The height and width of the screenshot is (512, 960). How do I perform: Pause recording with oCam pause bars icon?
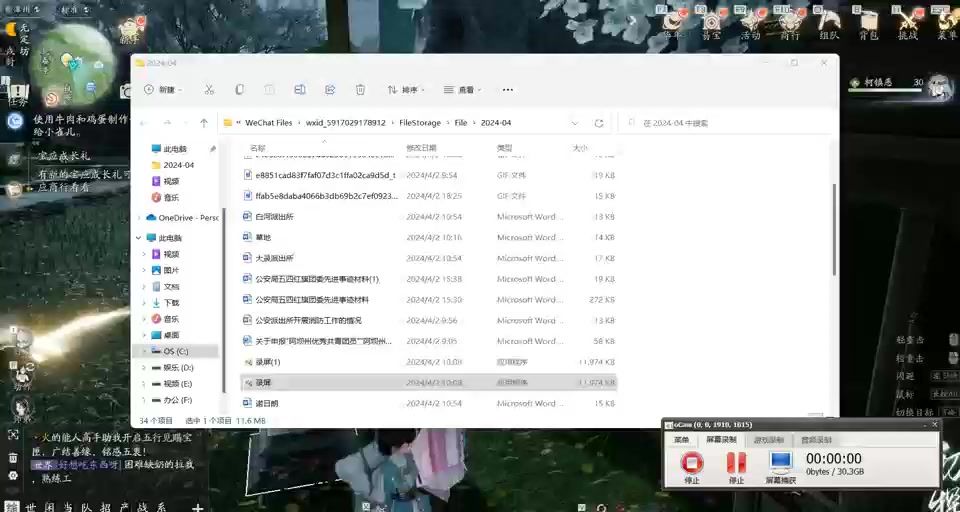point(737,462)
